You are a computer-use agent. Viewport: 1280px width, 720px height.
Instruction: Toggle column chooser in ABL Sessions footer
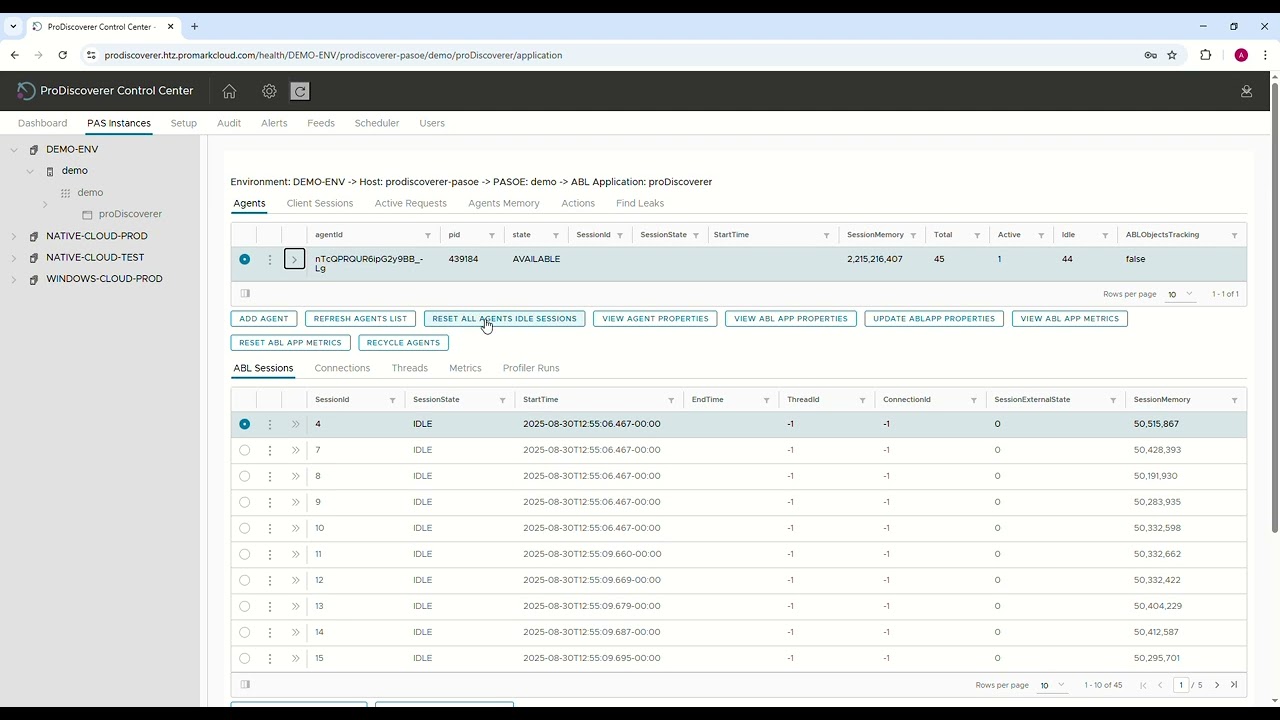pyautogui.click(x=245, y=684)
